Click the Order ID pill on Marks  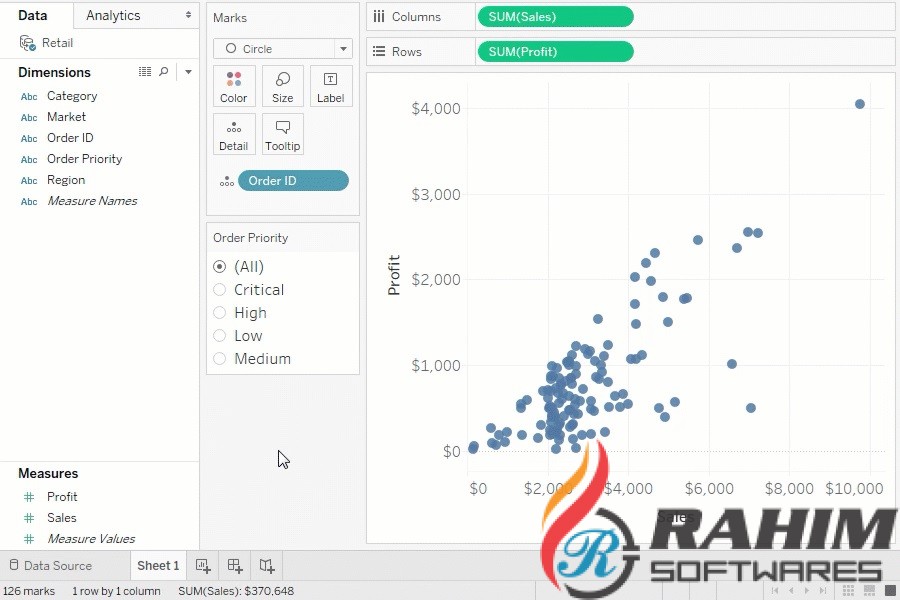293,181
